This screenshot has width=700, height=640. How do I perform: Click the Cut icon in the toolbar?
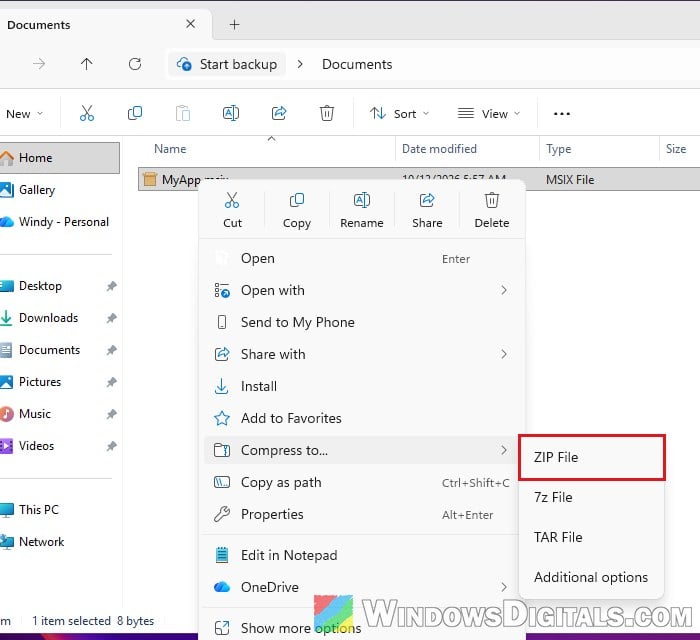[87, 113]
